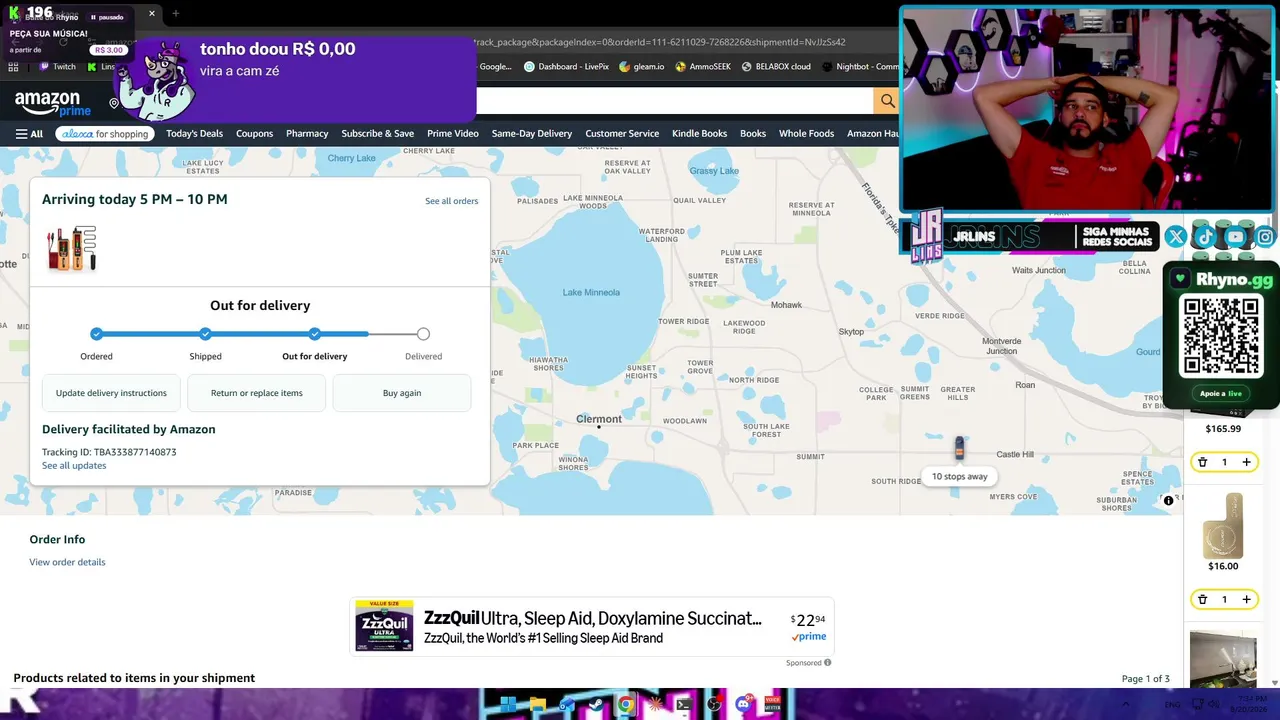Click the TikTok icon in overlay
The height and width of the screenshot is (720, 1280).
pyautogui.click(x=1205, y=237)
